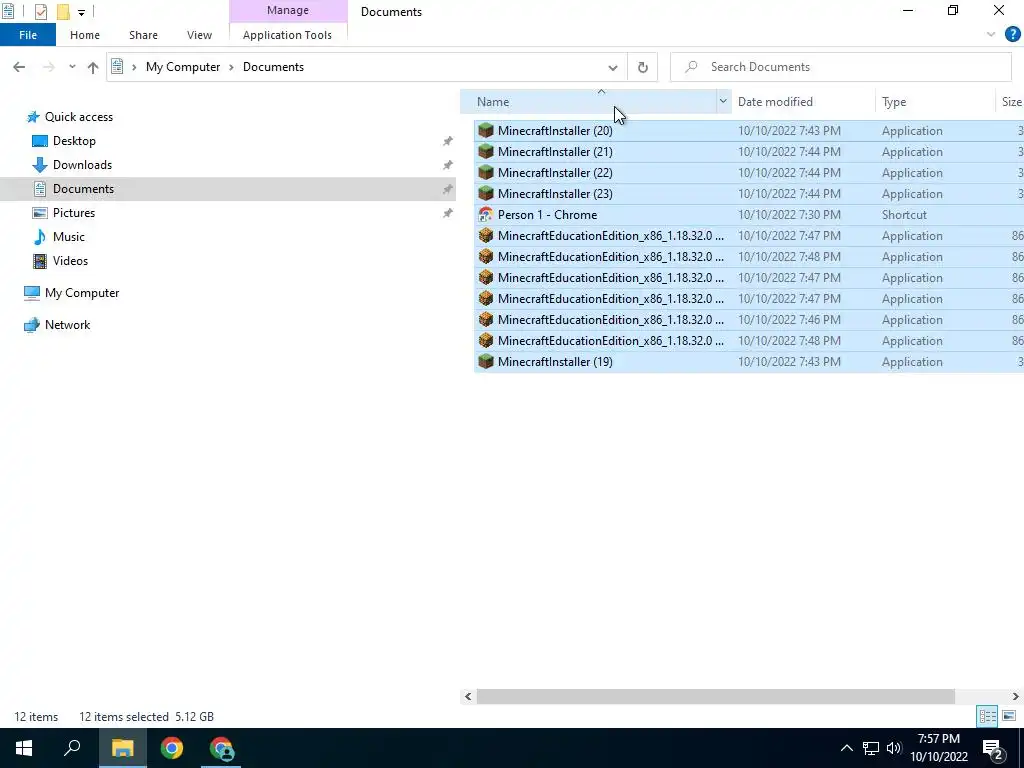Image resolution: width=1024 pixels, height=768 pixels.
Task: Click the Person 1 - Chrome shortcut icon
Action: [x=485, y=214]
